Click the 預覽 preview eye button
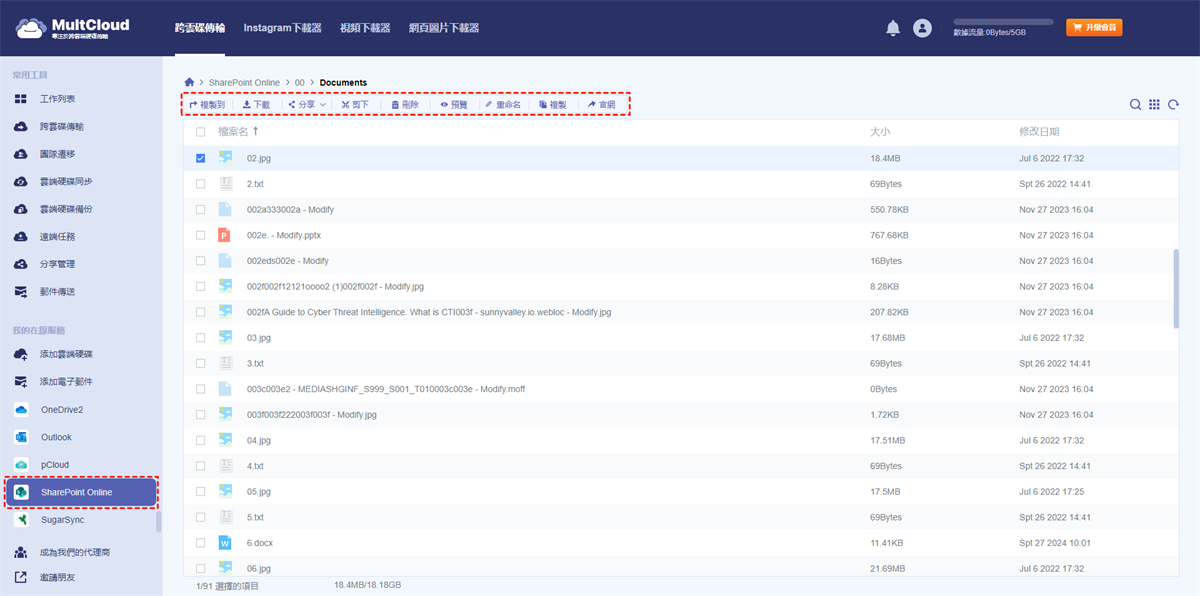 tap(454, 104)
